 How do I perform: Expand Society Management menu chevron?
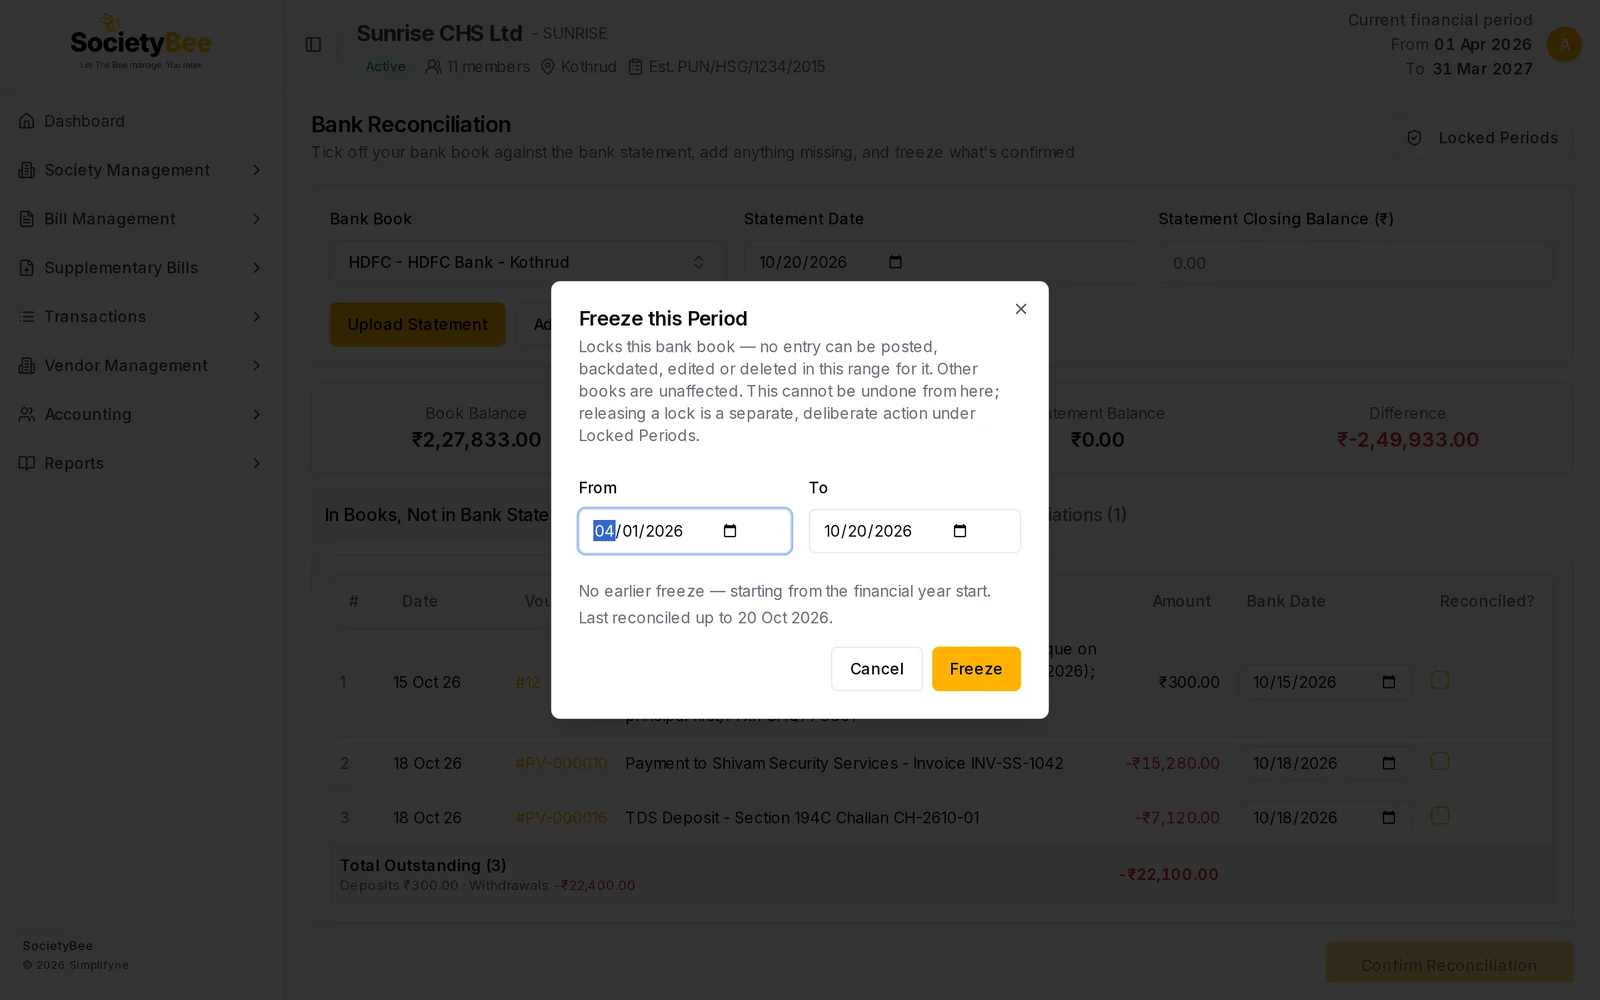(256, 170)
